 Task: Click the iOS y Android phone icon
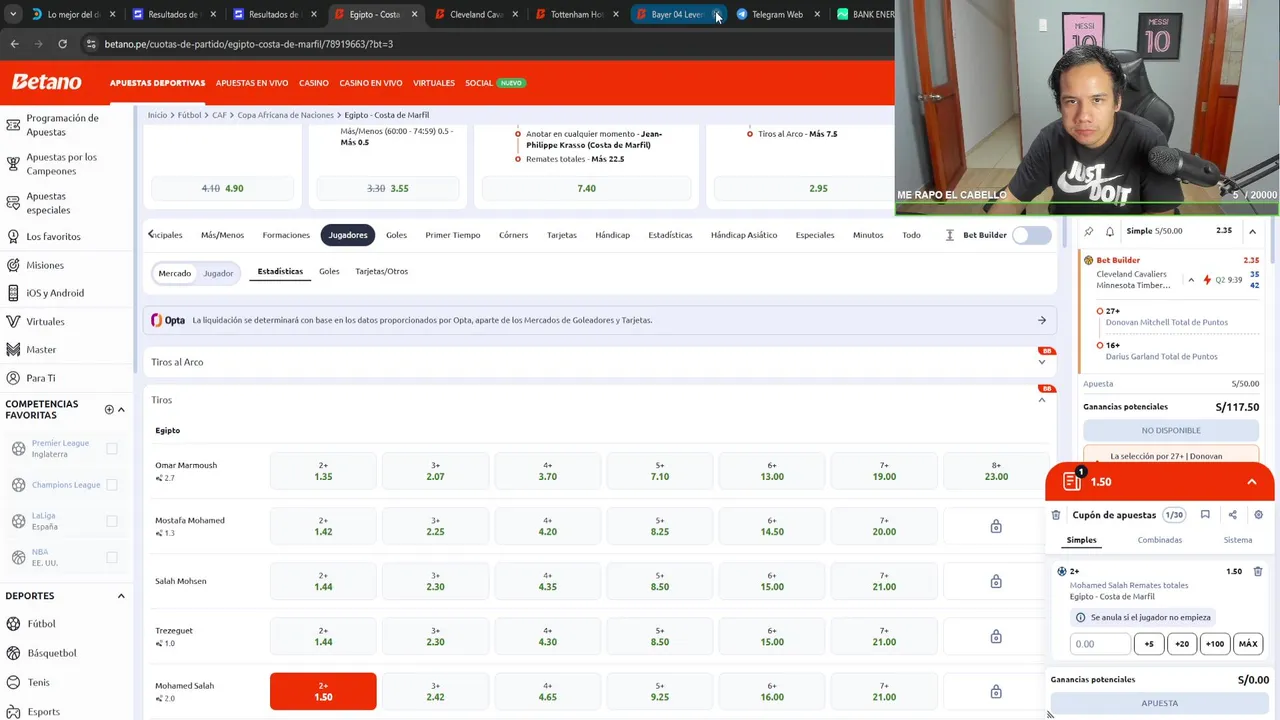[13, 293]
